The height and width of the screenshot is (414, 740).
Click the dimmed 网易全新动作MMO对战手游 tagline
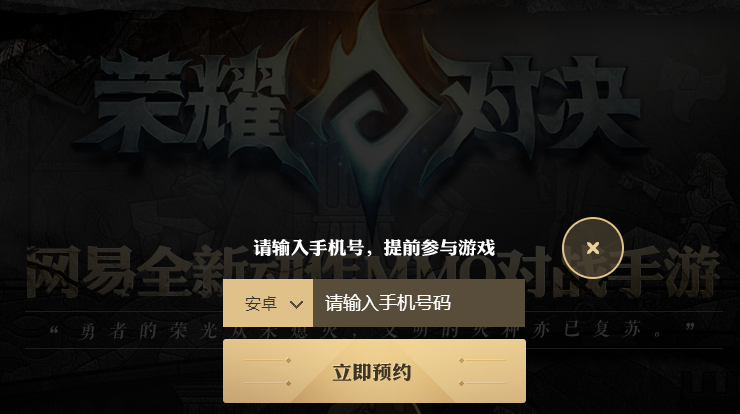[373, 272]
